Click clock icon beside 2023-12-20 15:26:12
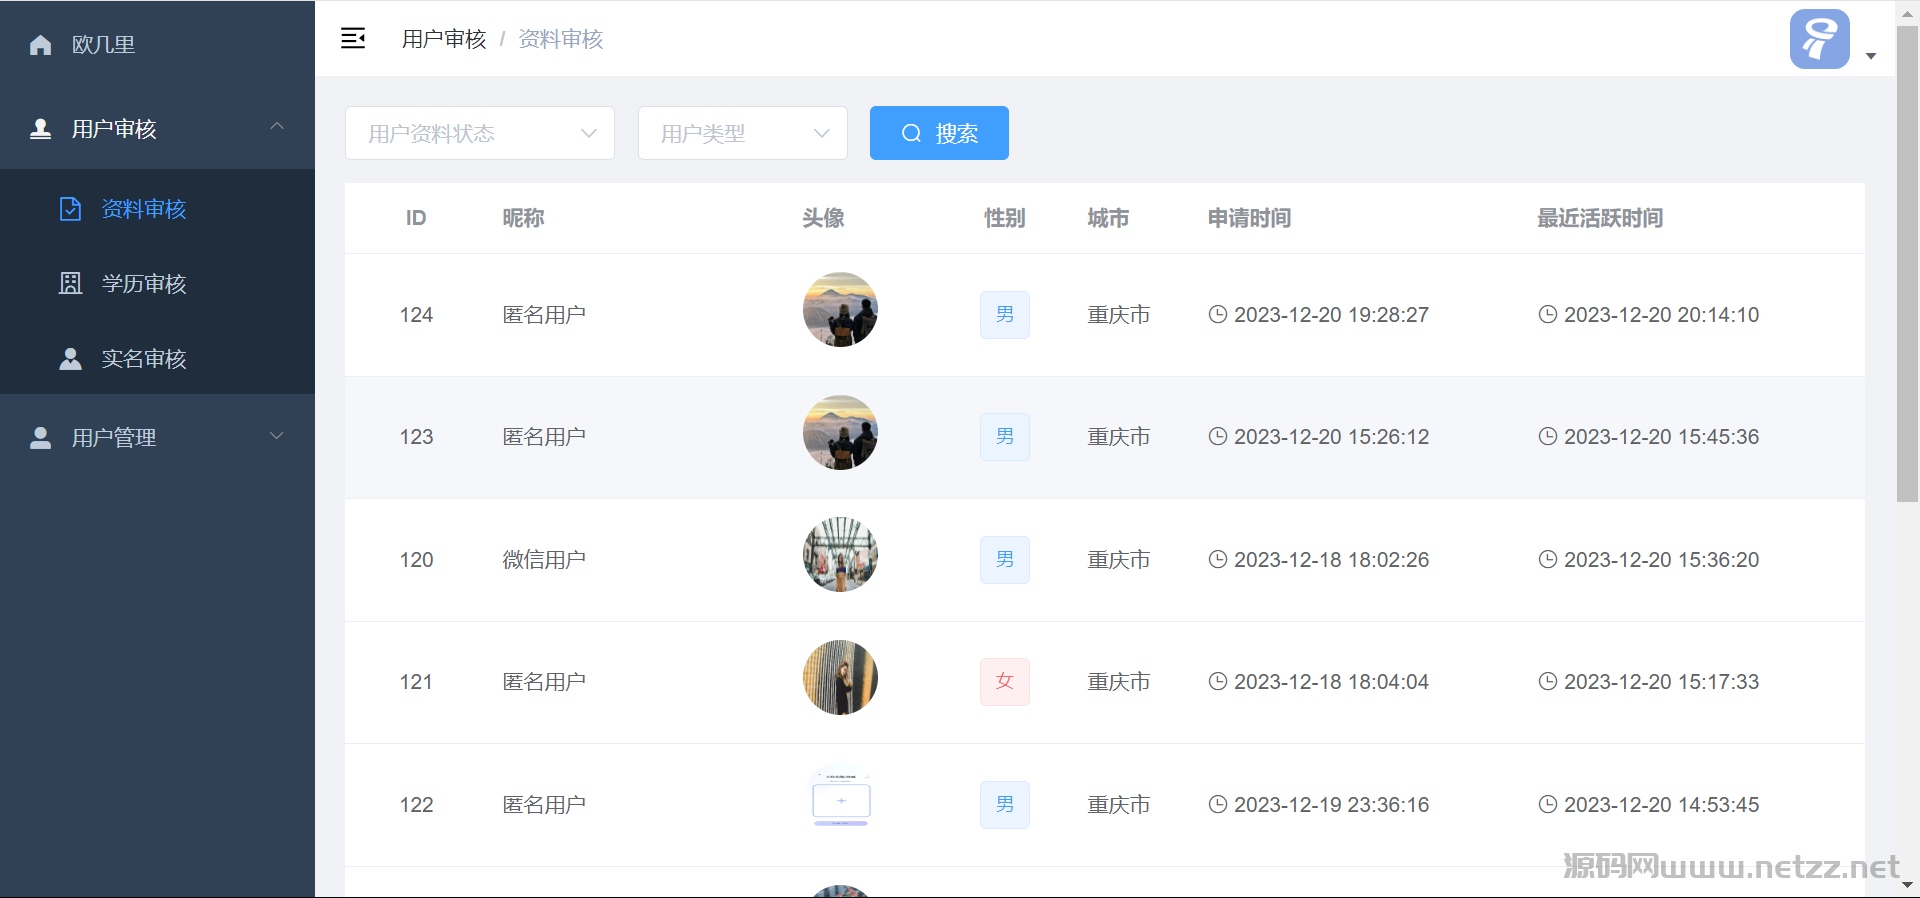Screen dimensions: 1920x898 pos(1217,436)
